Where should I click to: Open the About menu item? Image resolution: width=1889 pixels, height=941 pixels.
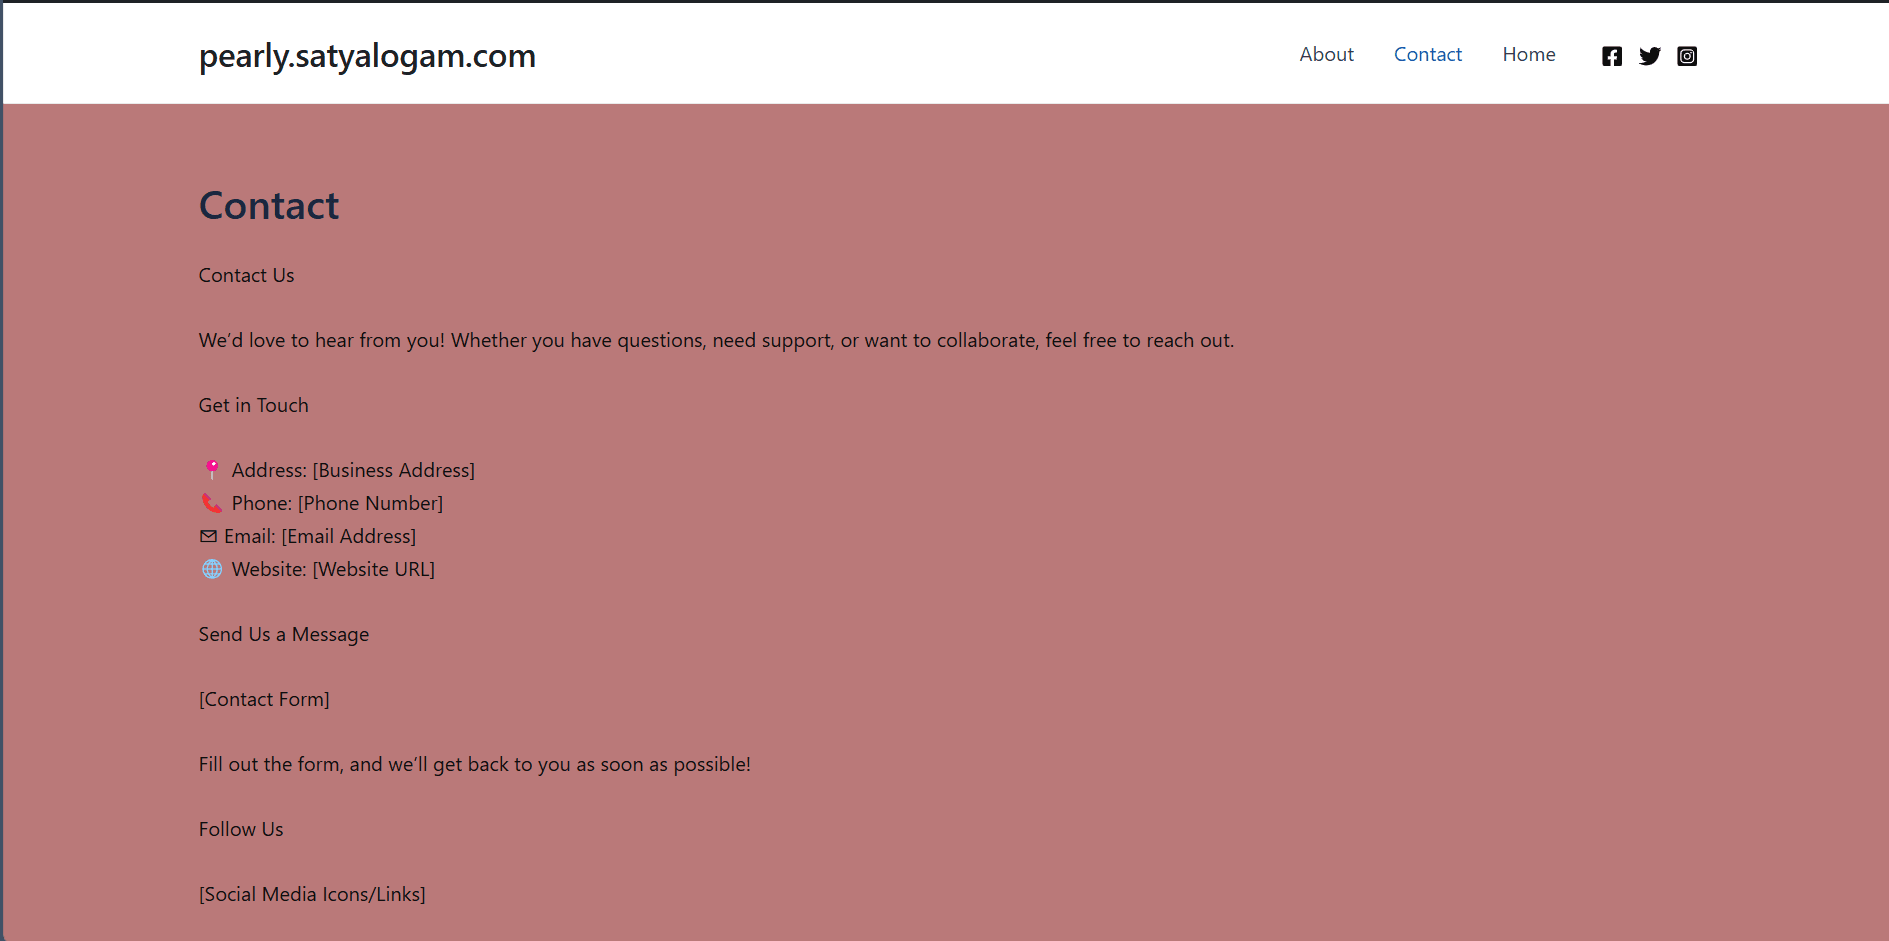coord(1326,55)
